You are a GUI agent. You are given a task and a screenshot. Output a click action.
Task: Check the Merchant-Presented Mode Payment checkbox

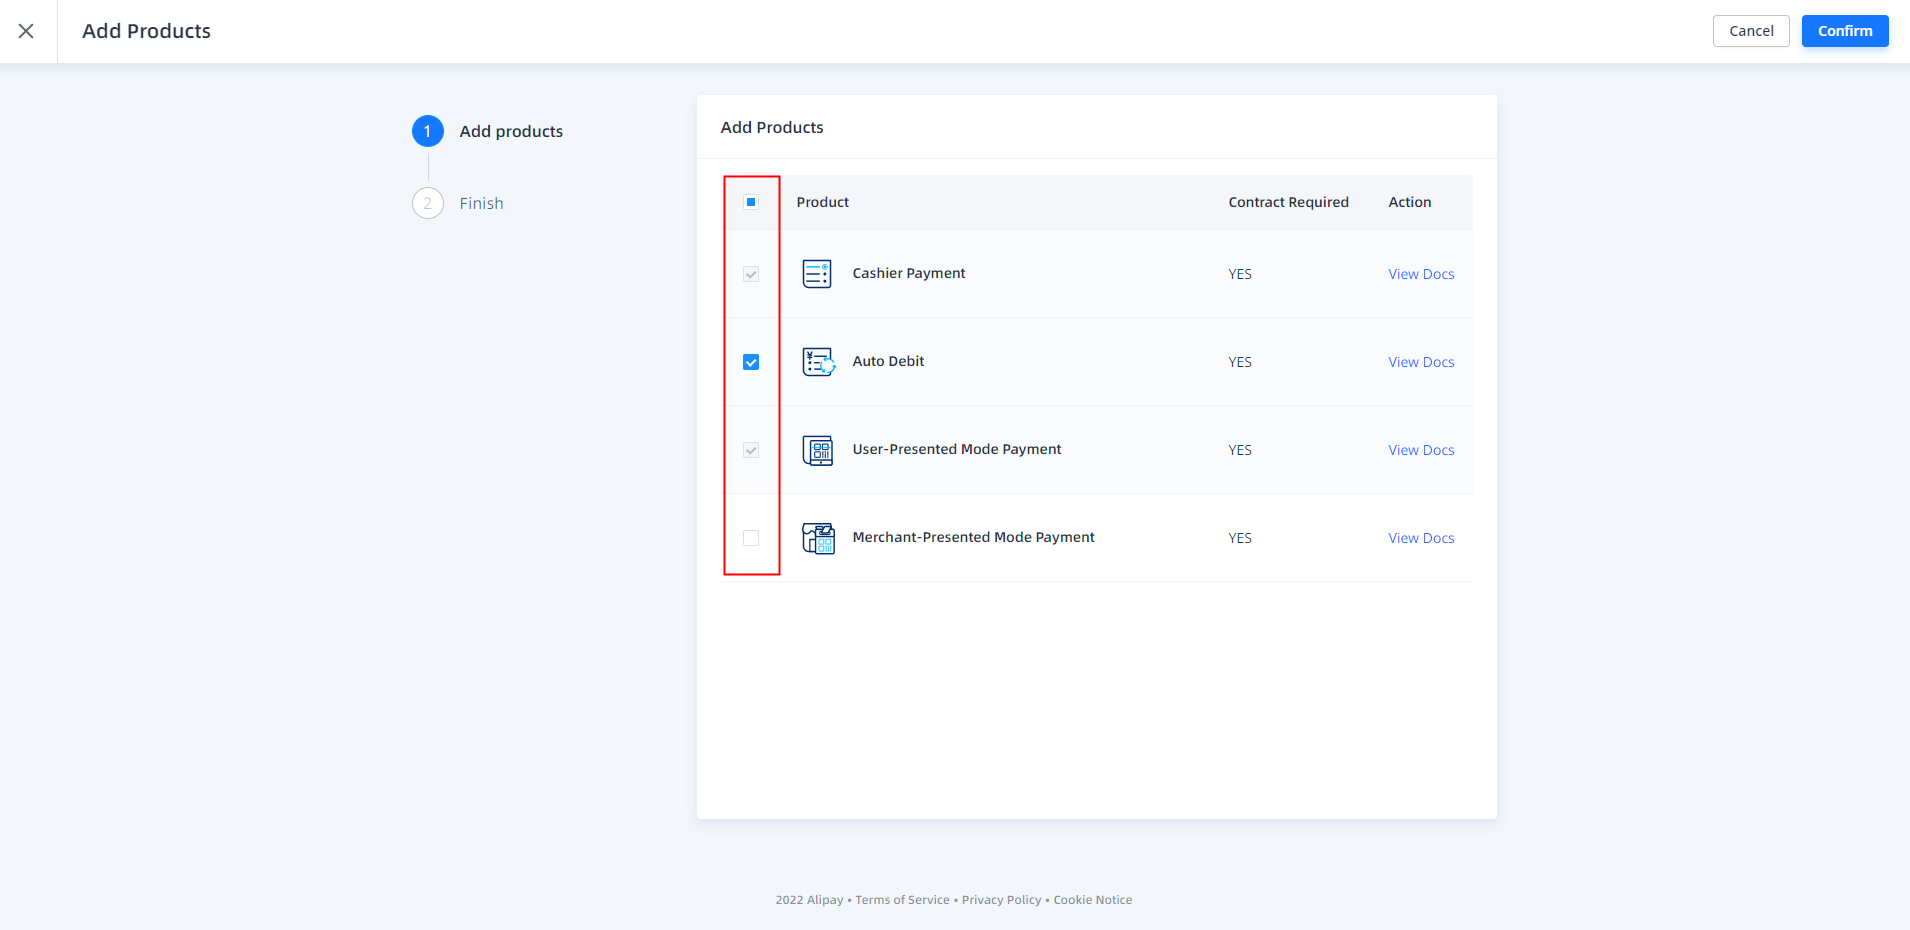(751, 538)
